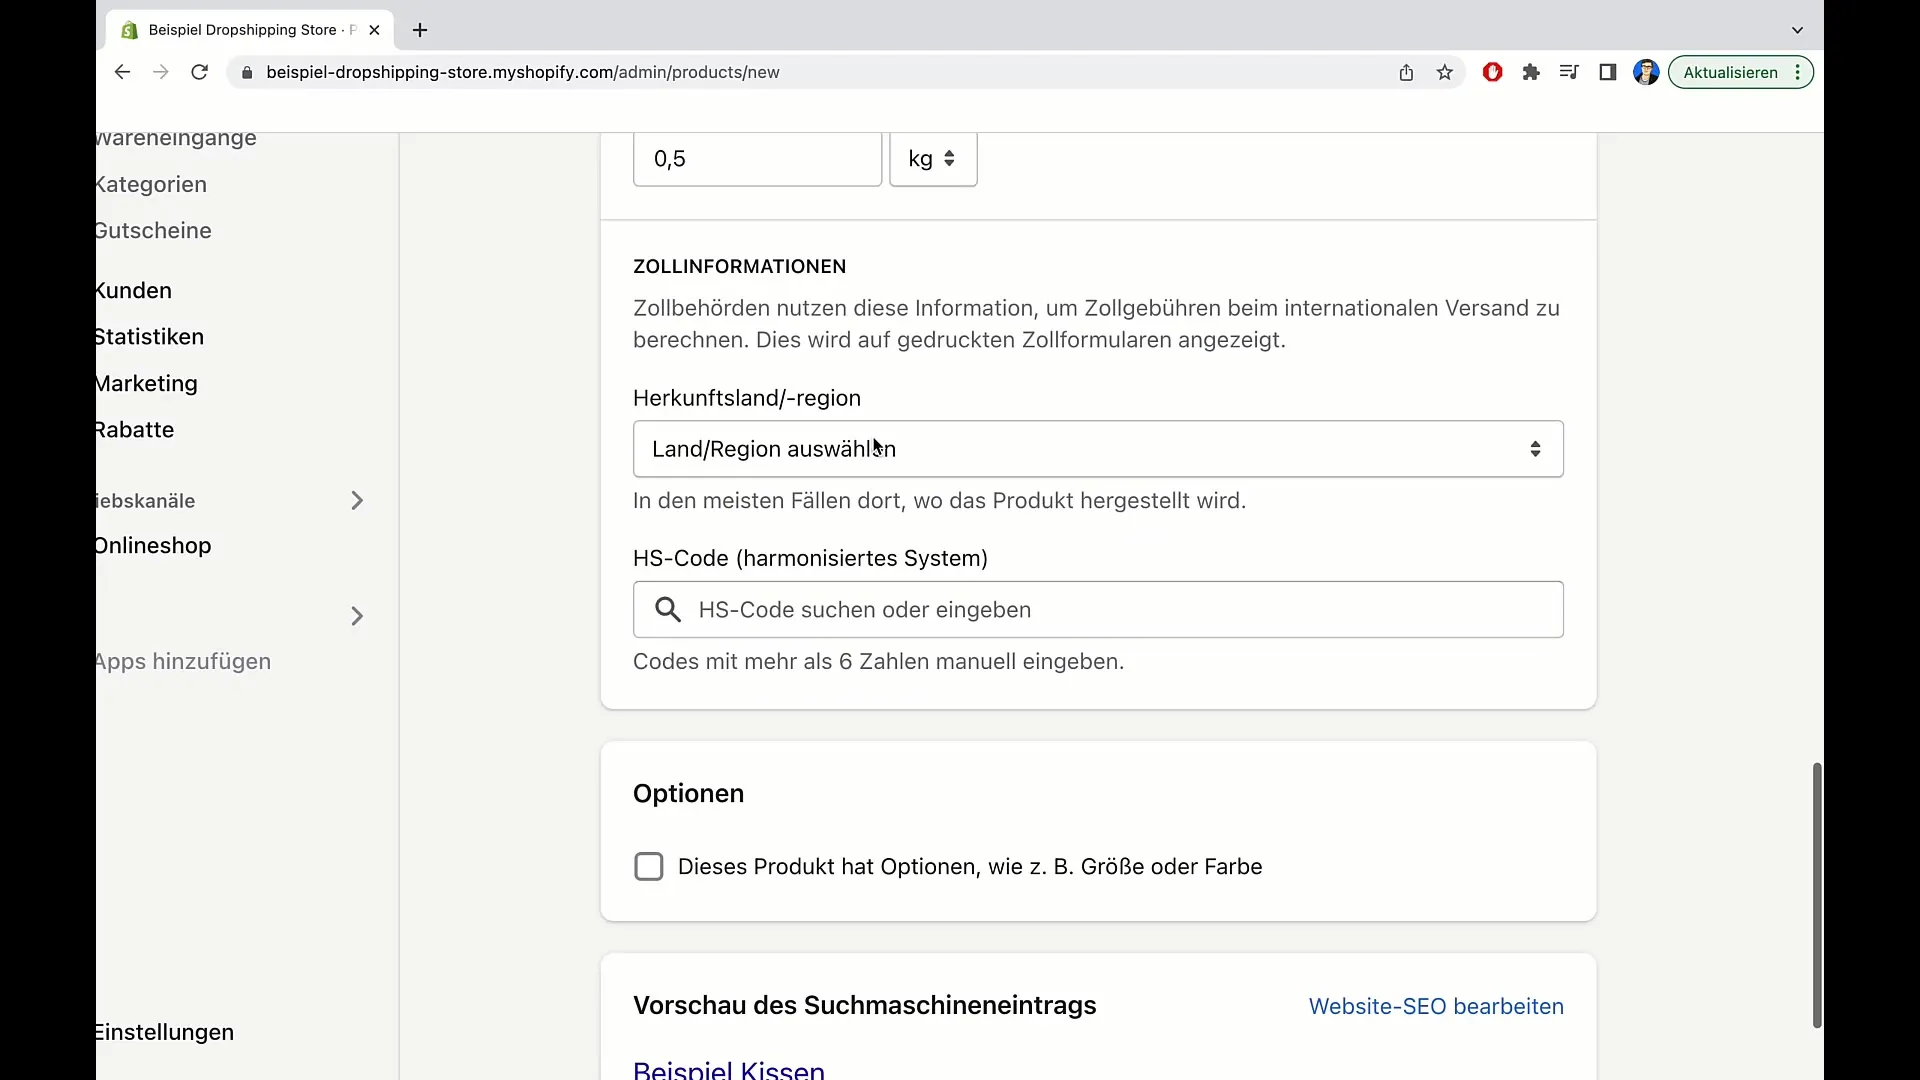Bookmark this page with the star icon
This screenshot has width=1920, height=1080.
[1445, 72]
